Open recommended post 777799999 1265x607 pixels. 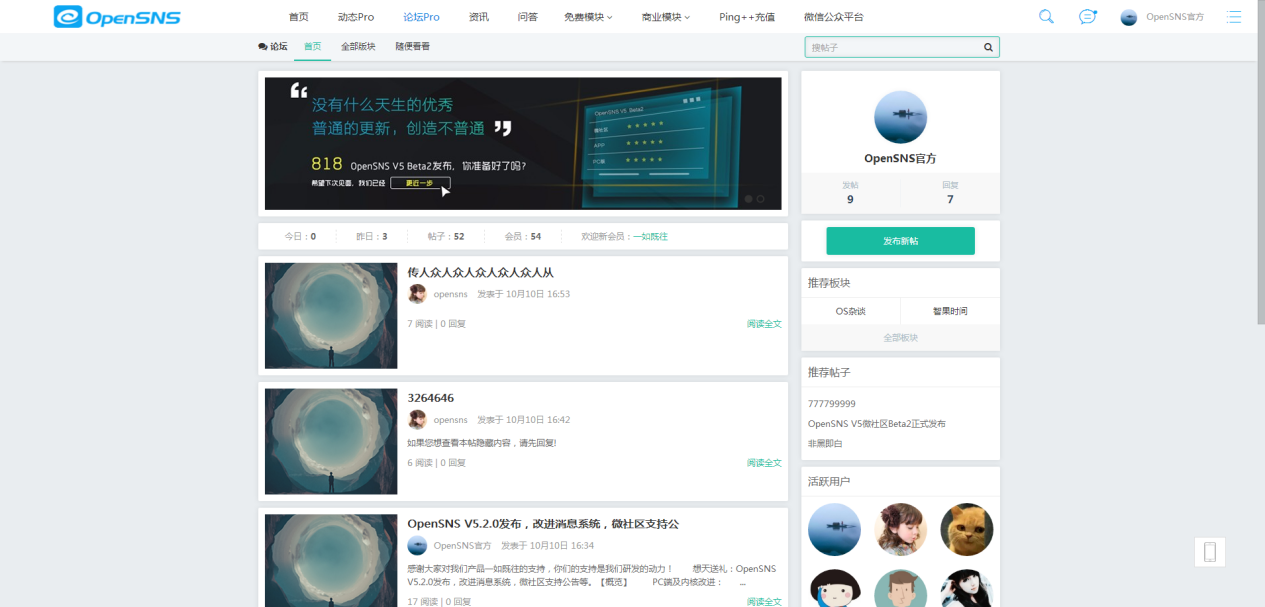pos(832,404)
